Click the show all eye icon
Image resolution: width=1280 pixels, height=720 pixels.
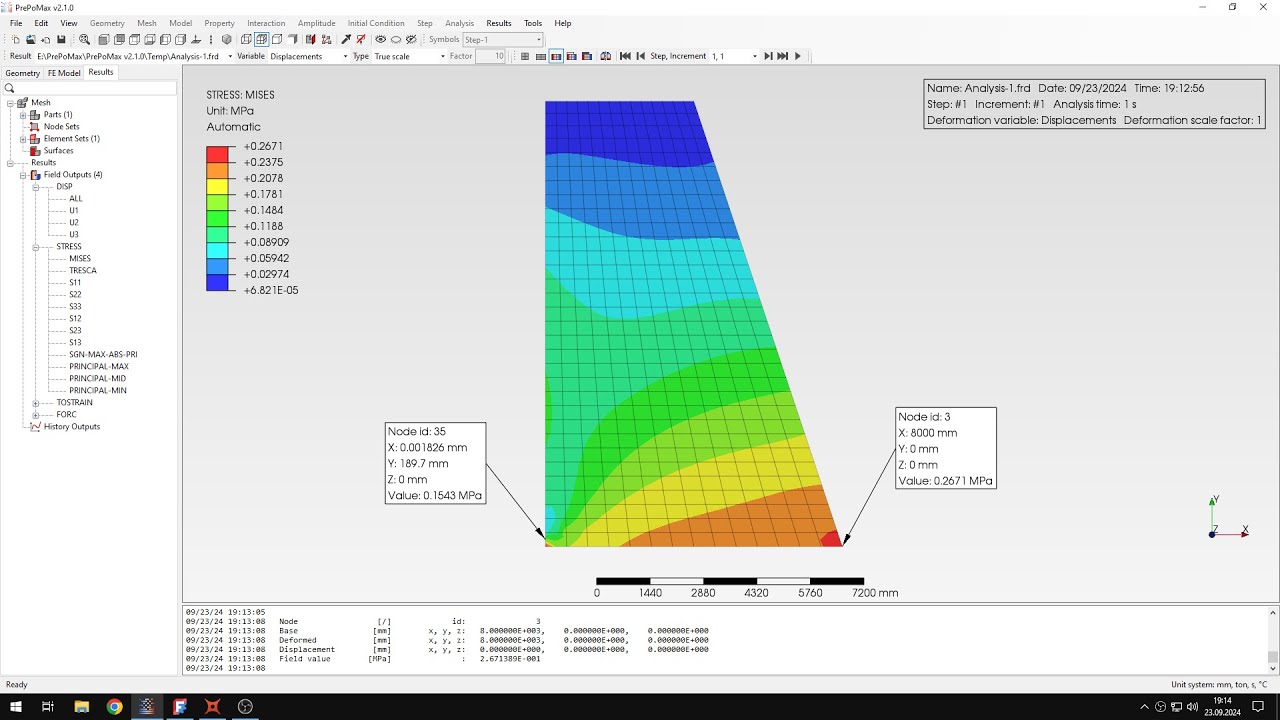[x=380, y=39]
